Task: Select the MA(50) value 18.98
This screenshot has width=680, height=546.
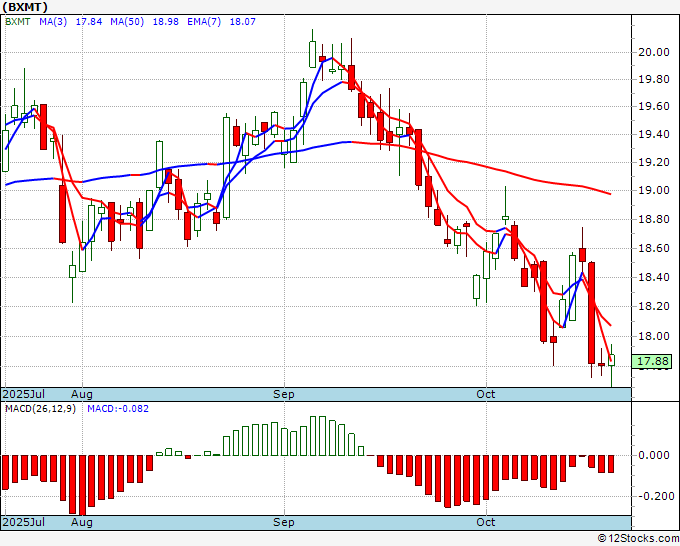Action: pyautogui.click(x=166, y=22)
